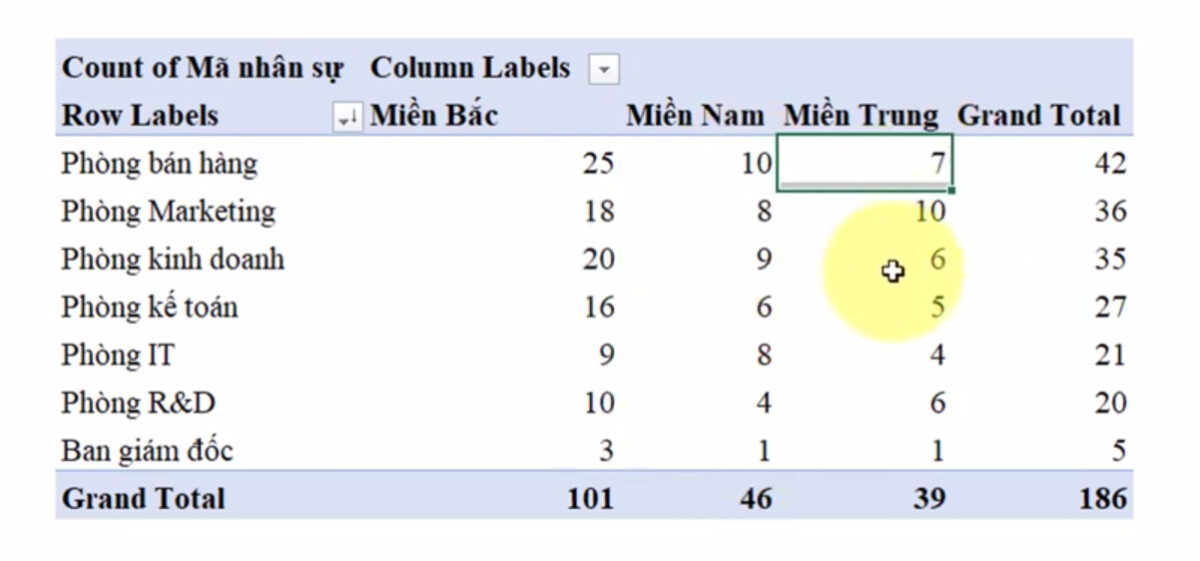
Task: Click Phòng R&D grand total 20
Action: pyautogui.click(x=1109, y=403)
